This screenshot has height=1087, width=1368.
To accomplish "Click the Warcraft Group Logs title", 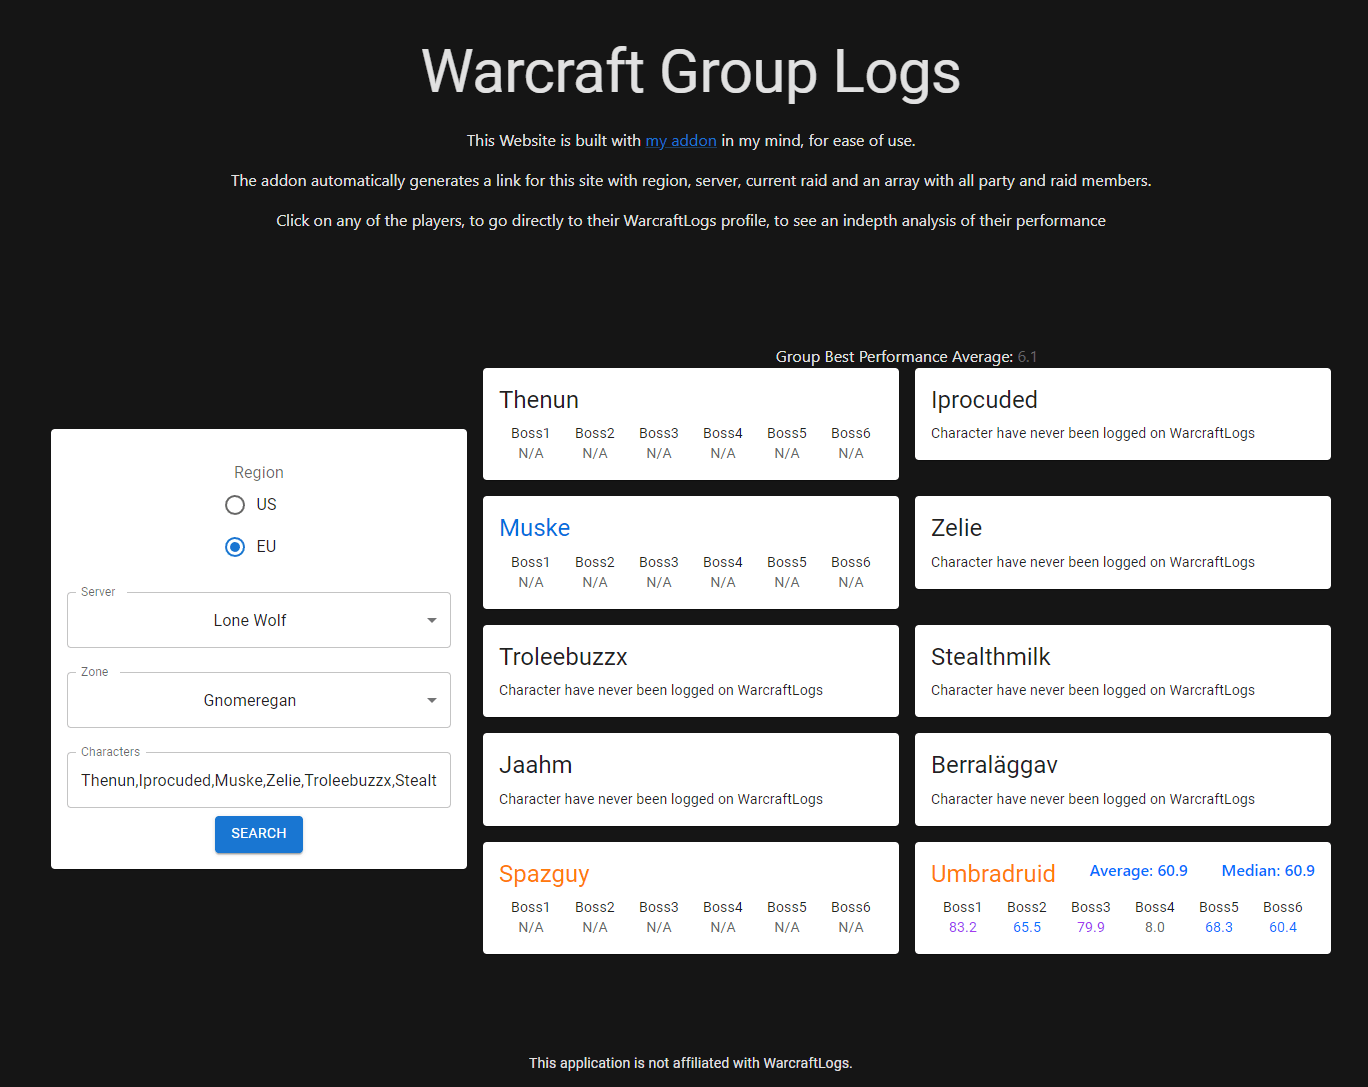I will point(691,72).
